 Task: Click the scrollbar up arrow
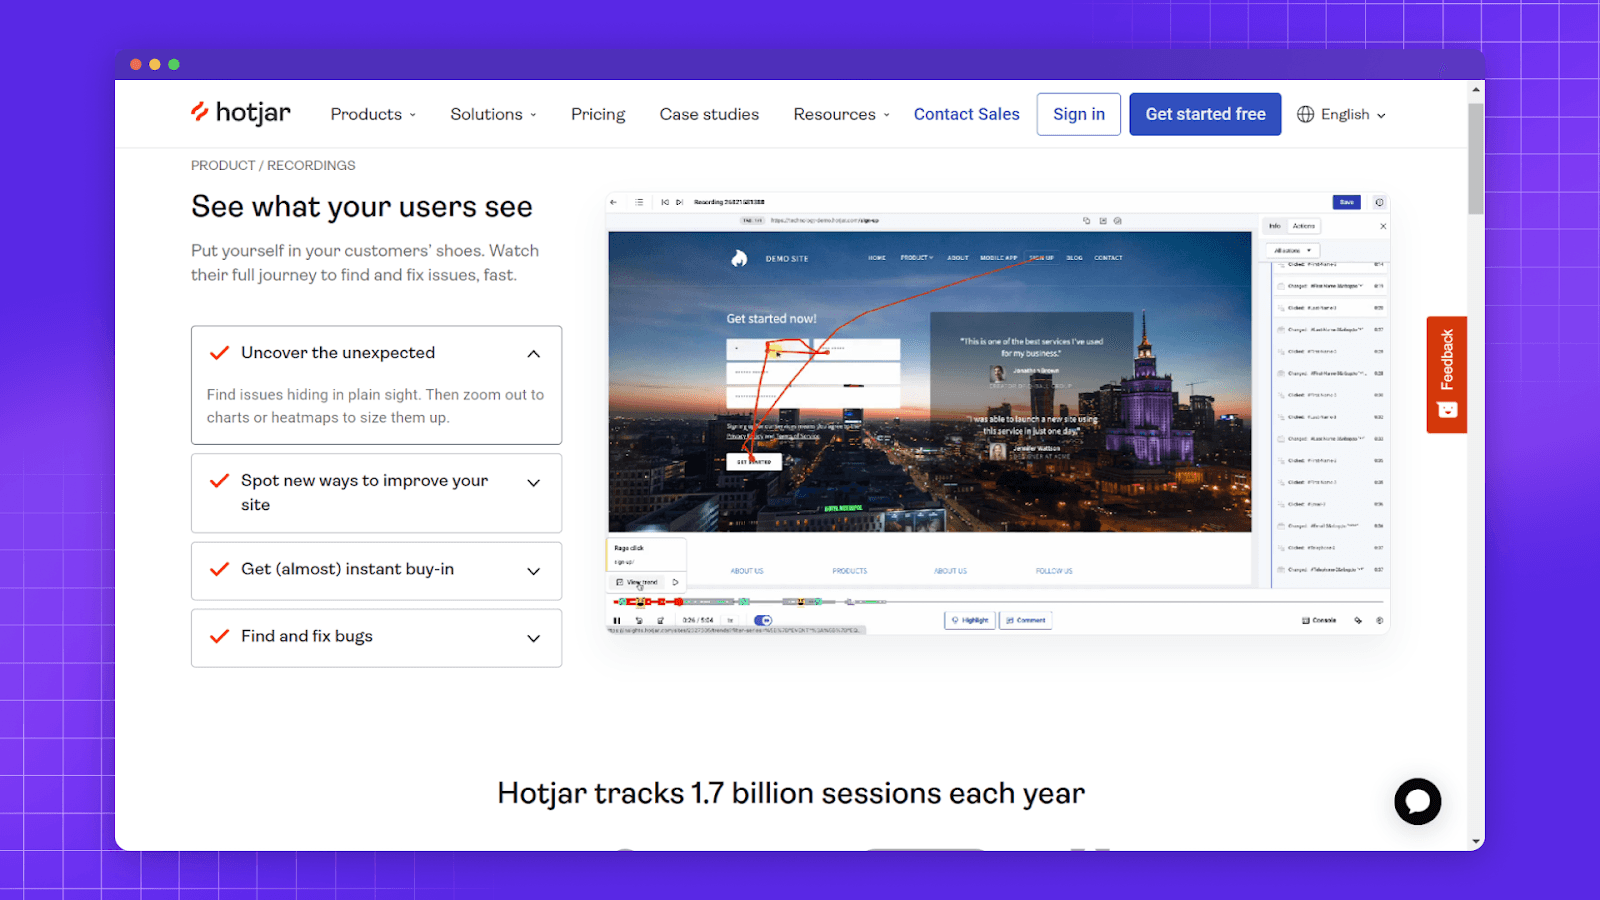[x=1476, y=90]
